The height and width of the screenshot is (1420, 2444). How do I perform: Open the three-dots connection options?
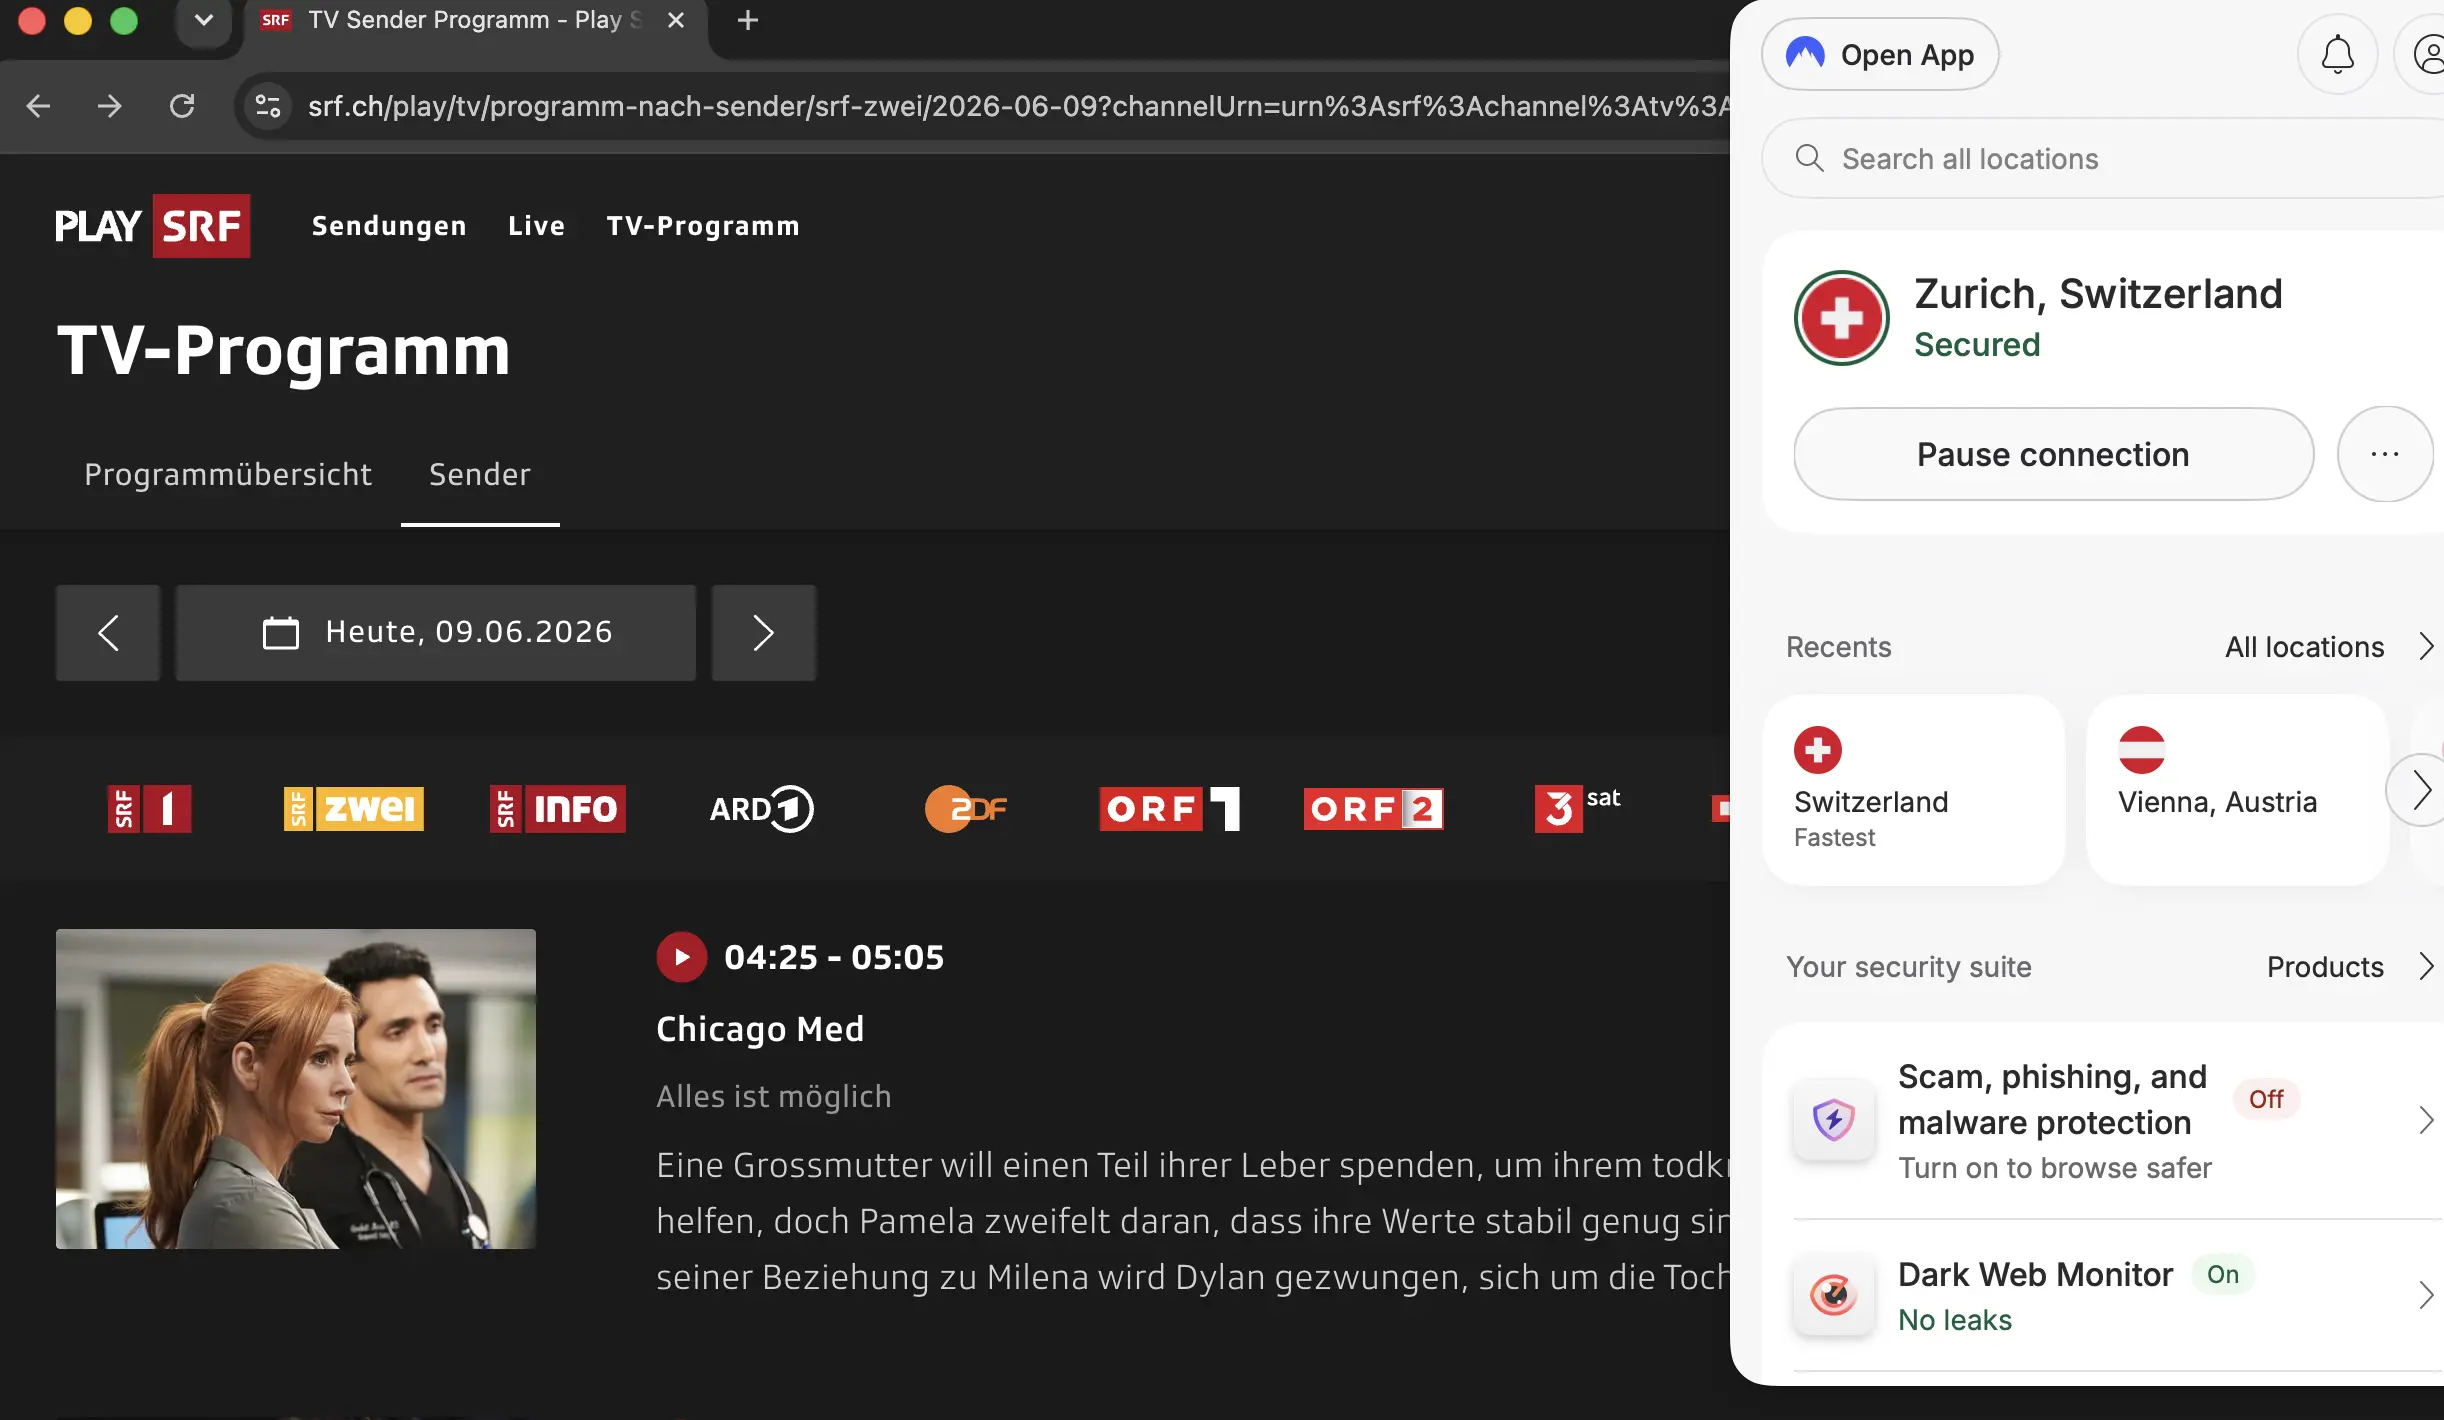click(2385, 454)
